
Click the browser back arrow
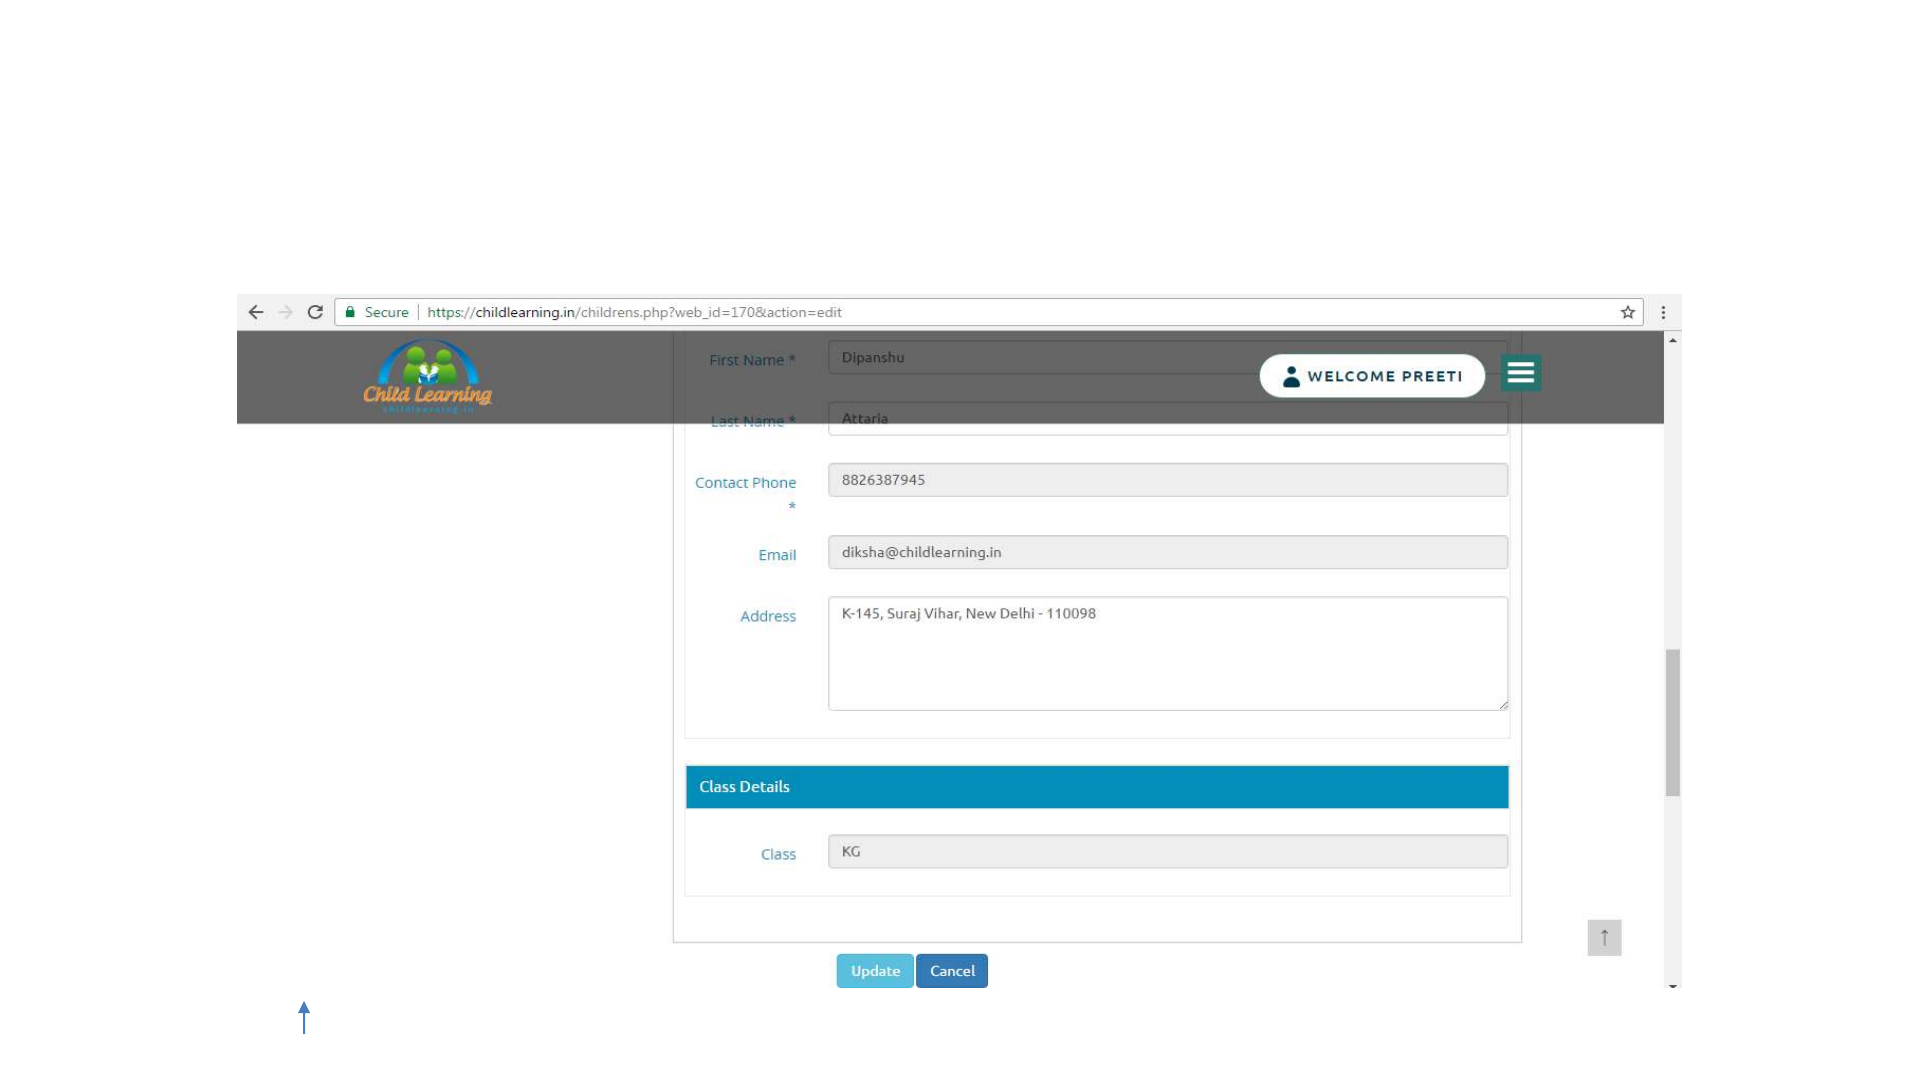256,312
